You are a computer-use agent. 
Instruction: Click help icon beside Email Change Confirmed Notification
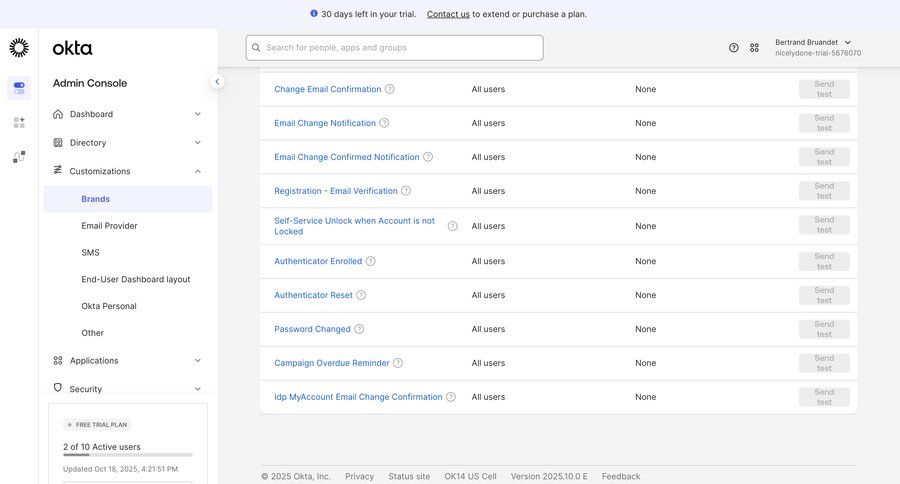point(428,157)
